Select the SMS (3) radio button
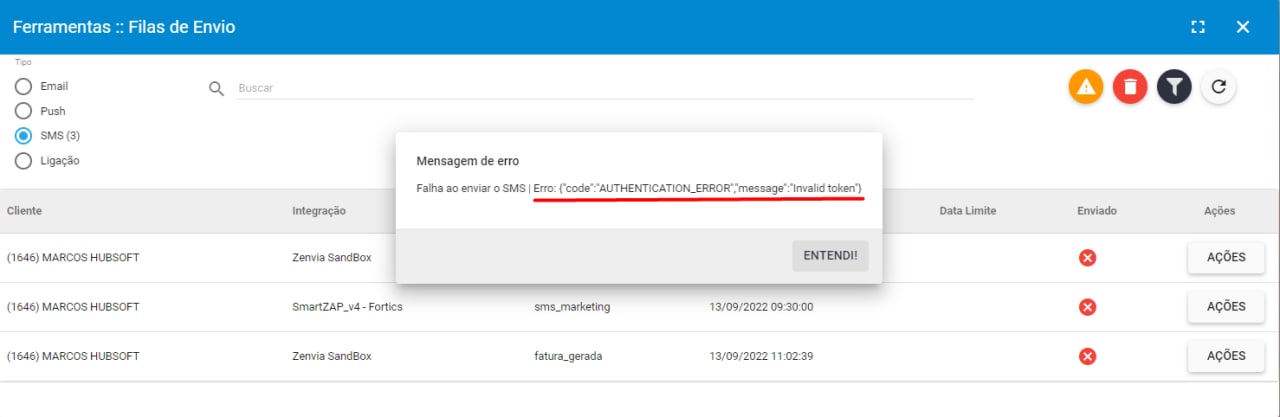Image resolution: width=1280 pixels, height=417 pixels. [x=23, y=136]
